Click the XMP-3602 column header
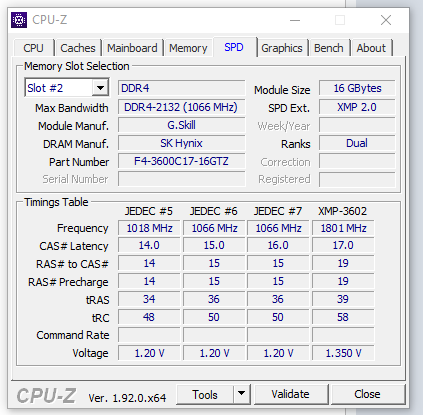Viewport: 423px width, 415px height. [342, 211]
